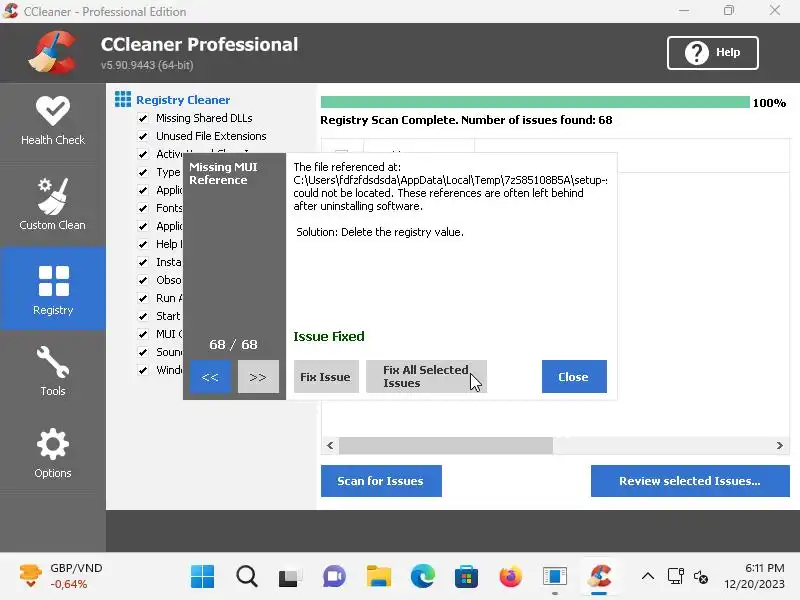Toggle the Fonts checkbox
The width and height of the screenshot is (800, 600).
[x=143, y=208]
